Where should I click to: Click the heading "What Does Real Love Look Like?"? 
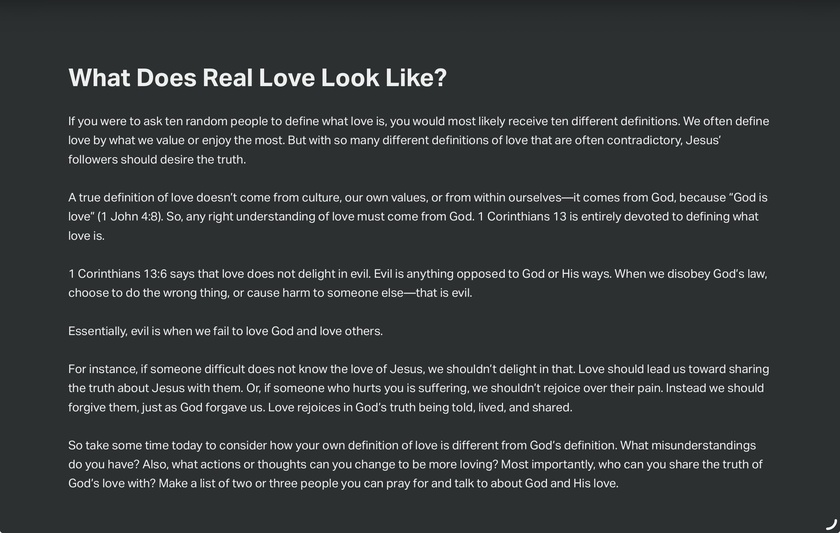pos(257,78)
